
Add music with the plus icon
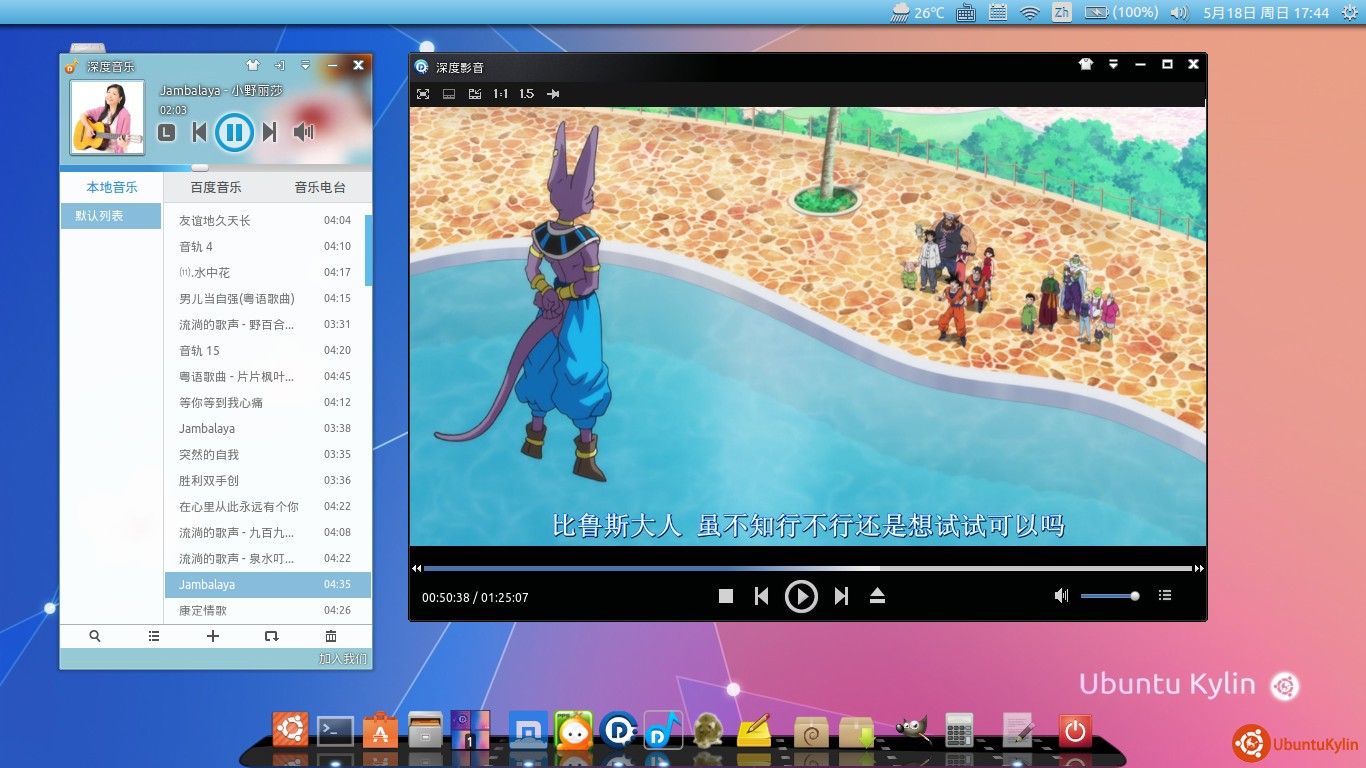212,636
